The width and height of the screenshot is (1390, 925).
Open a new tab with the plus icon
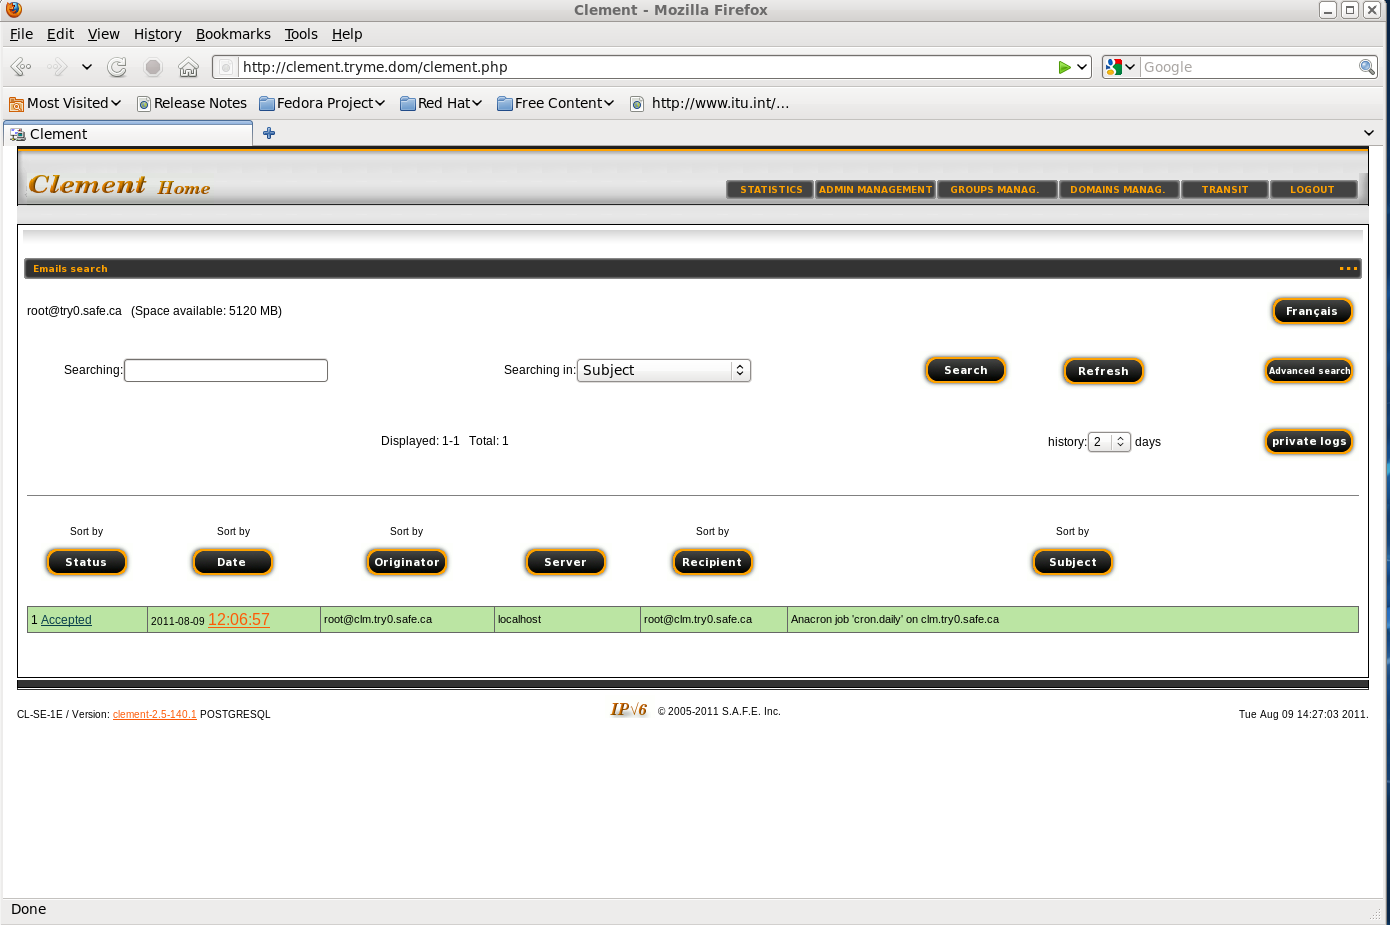[269, 133]
